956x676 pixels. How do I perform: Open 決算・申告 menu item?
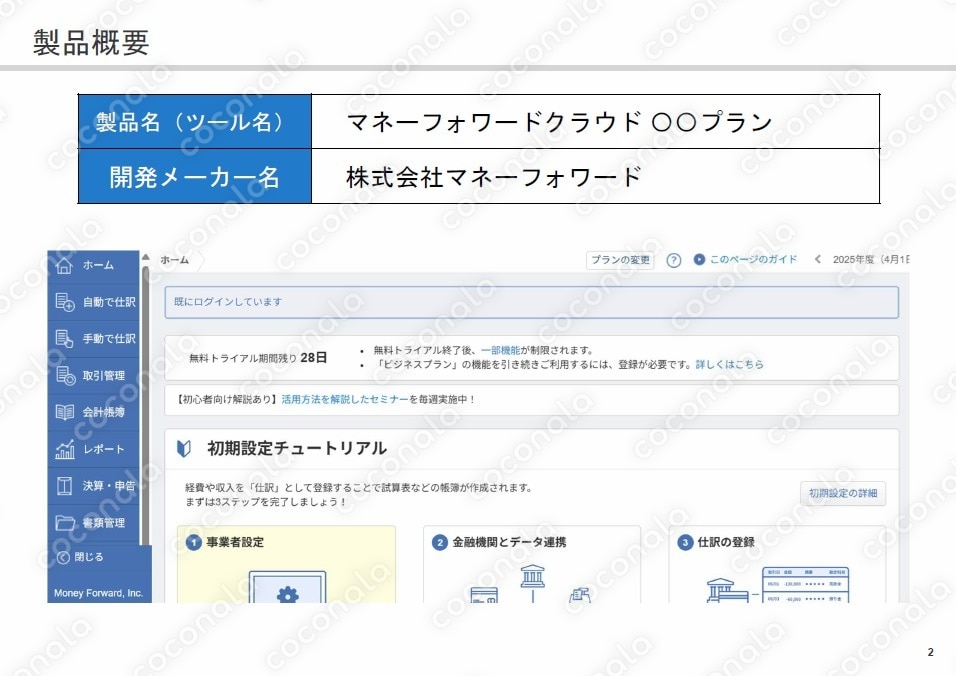coord(94,486)
